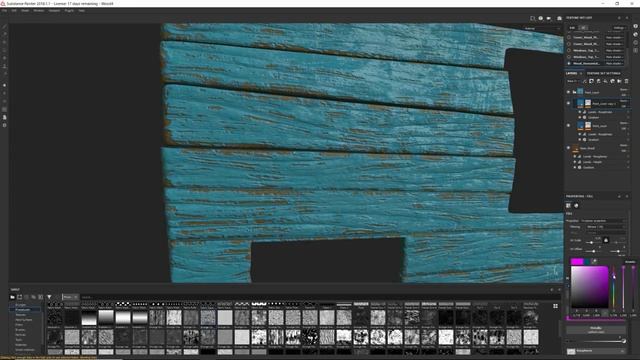
Task: Toggle Levels - Height effect visibility
Action: [575, 162]
